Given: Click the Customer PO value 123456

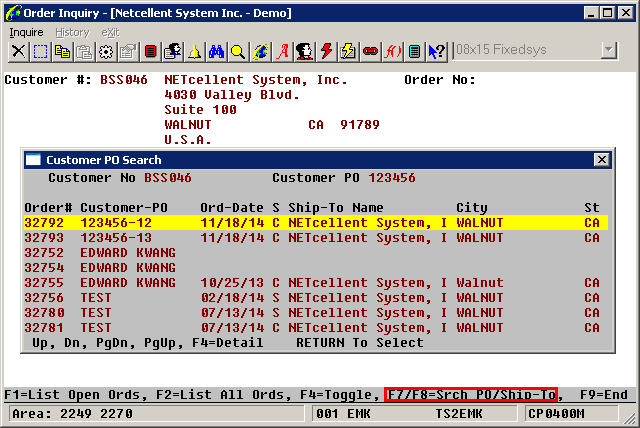Looking at the screenshot, I should (392, 178).
